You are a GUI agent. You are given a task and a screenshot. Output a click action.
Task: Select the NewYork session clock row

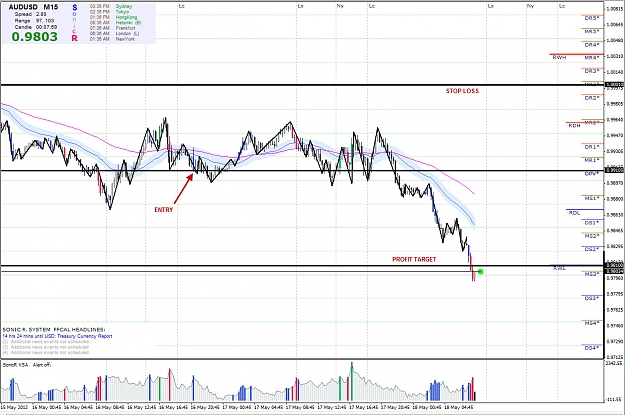tap(113, 39)
